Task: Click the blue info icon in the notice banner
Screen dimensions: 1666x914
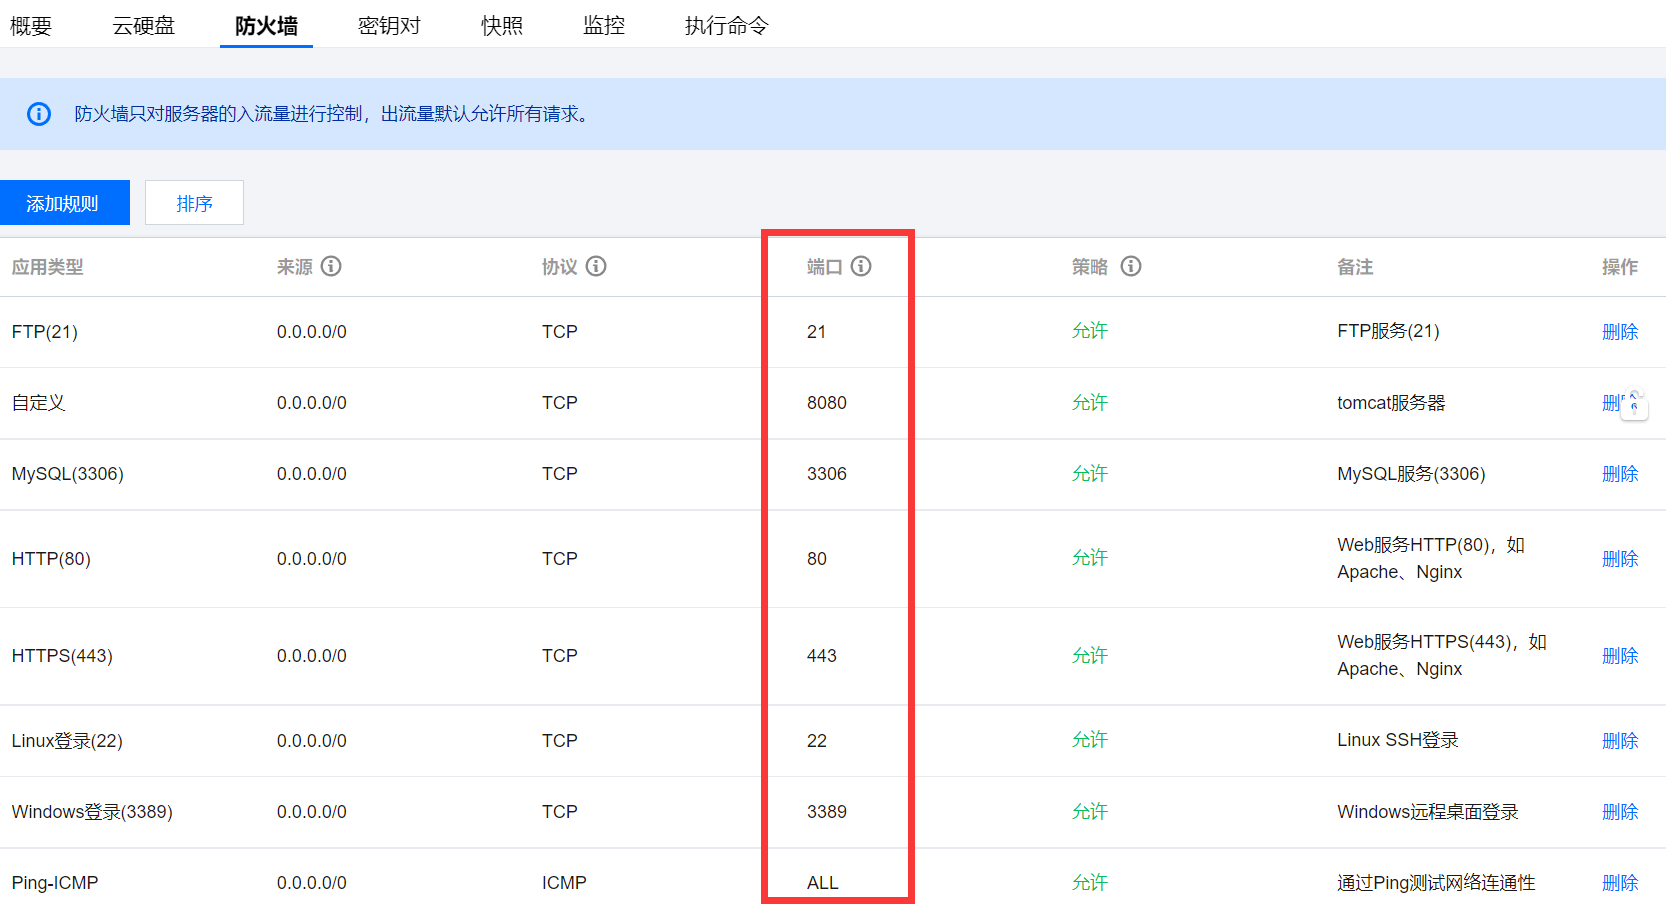Action: [x=39, y=114]
